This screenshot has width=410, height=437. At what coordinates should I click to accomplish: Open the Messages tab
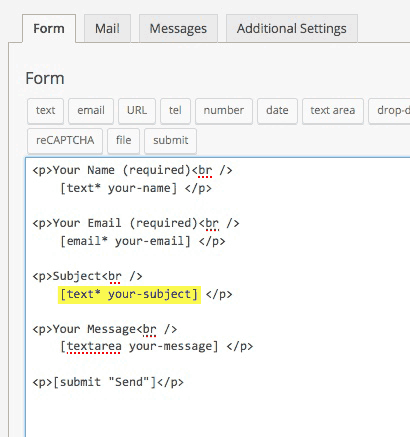coord(178,28)
